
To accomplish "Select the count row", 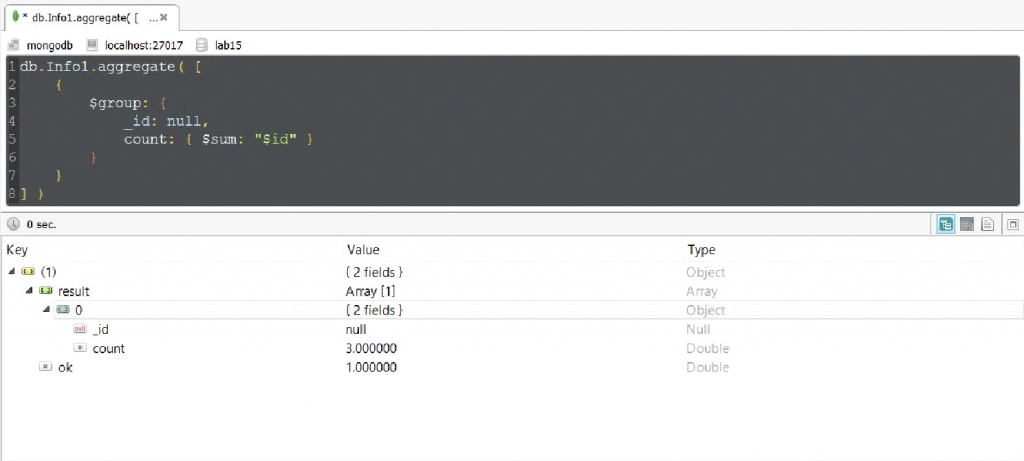I will pos(512,348).
